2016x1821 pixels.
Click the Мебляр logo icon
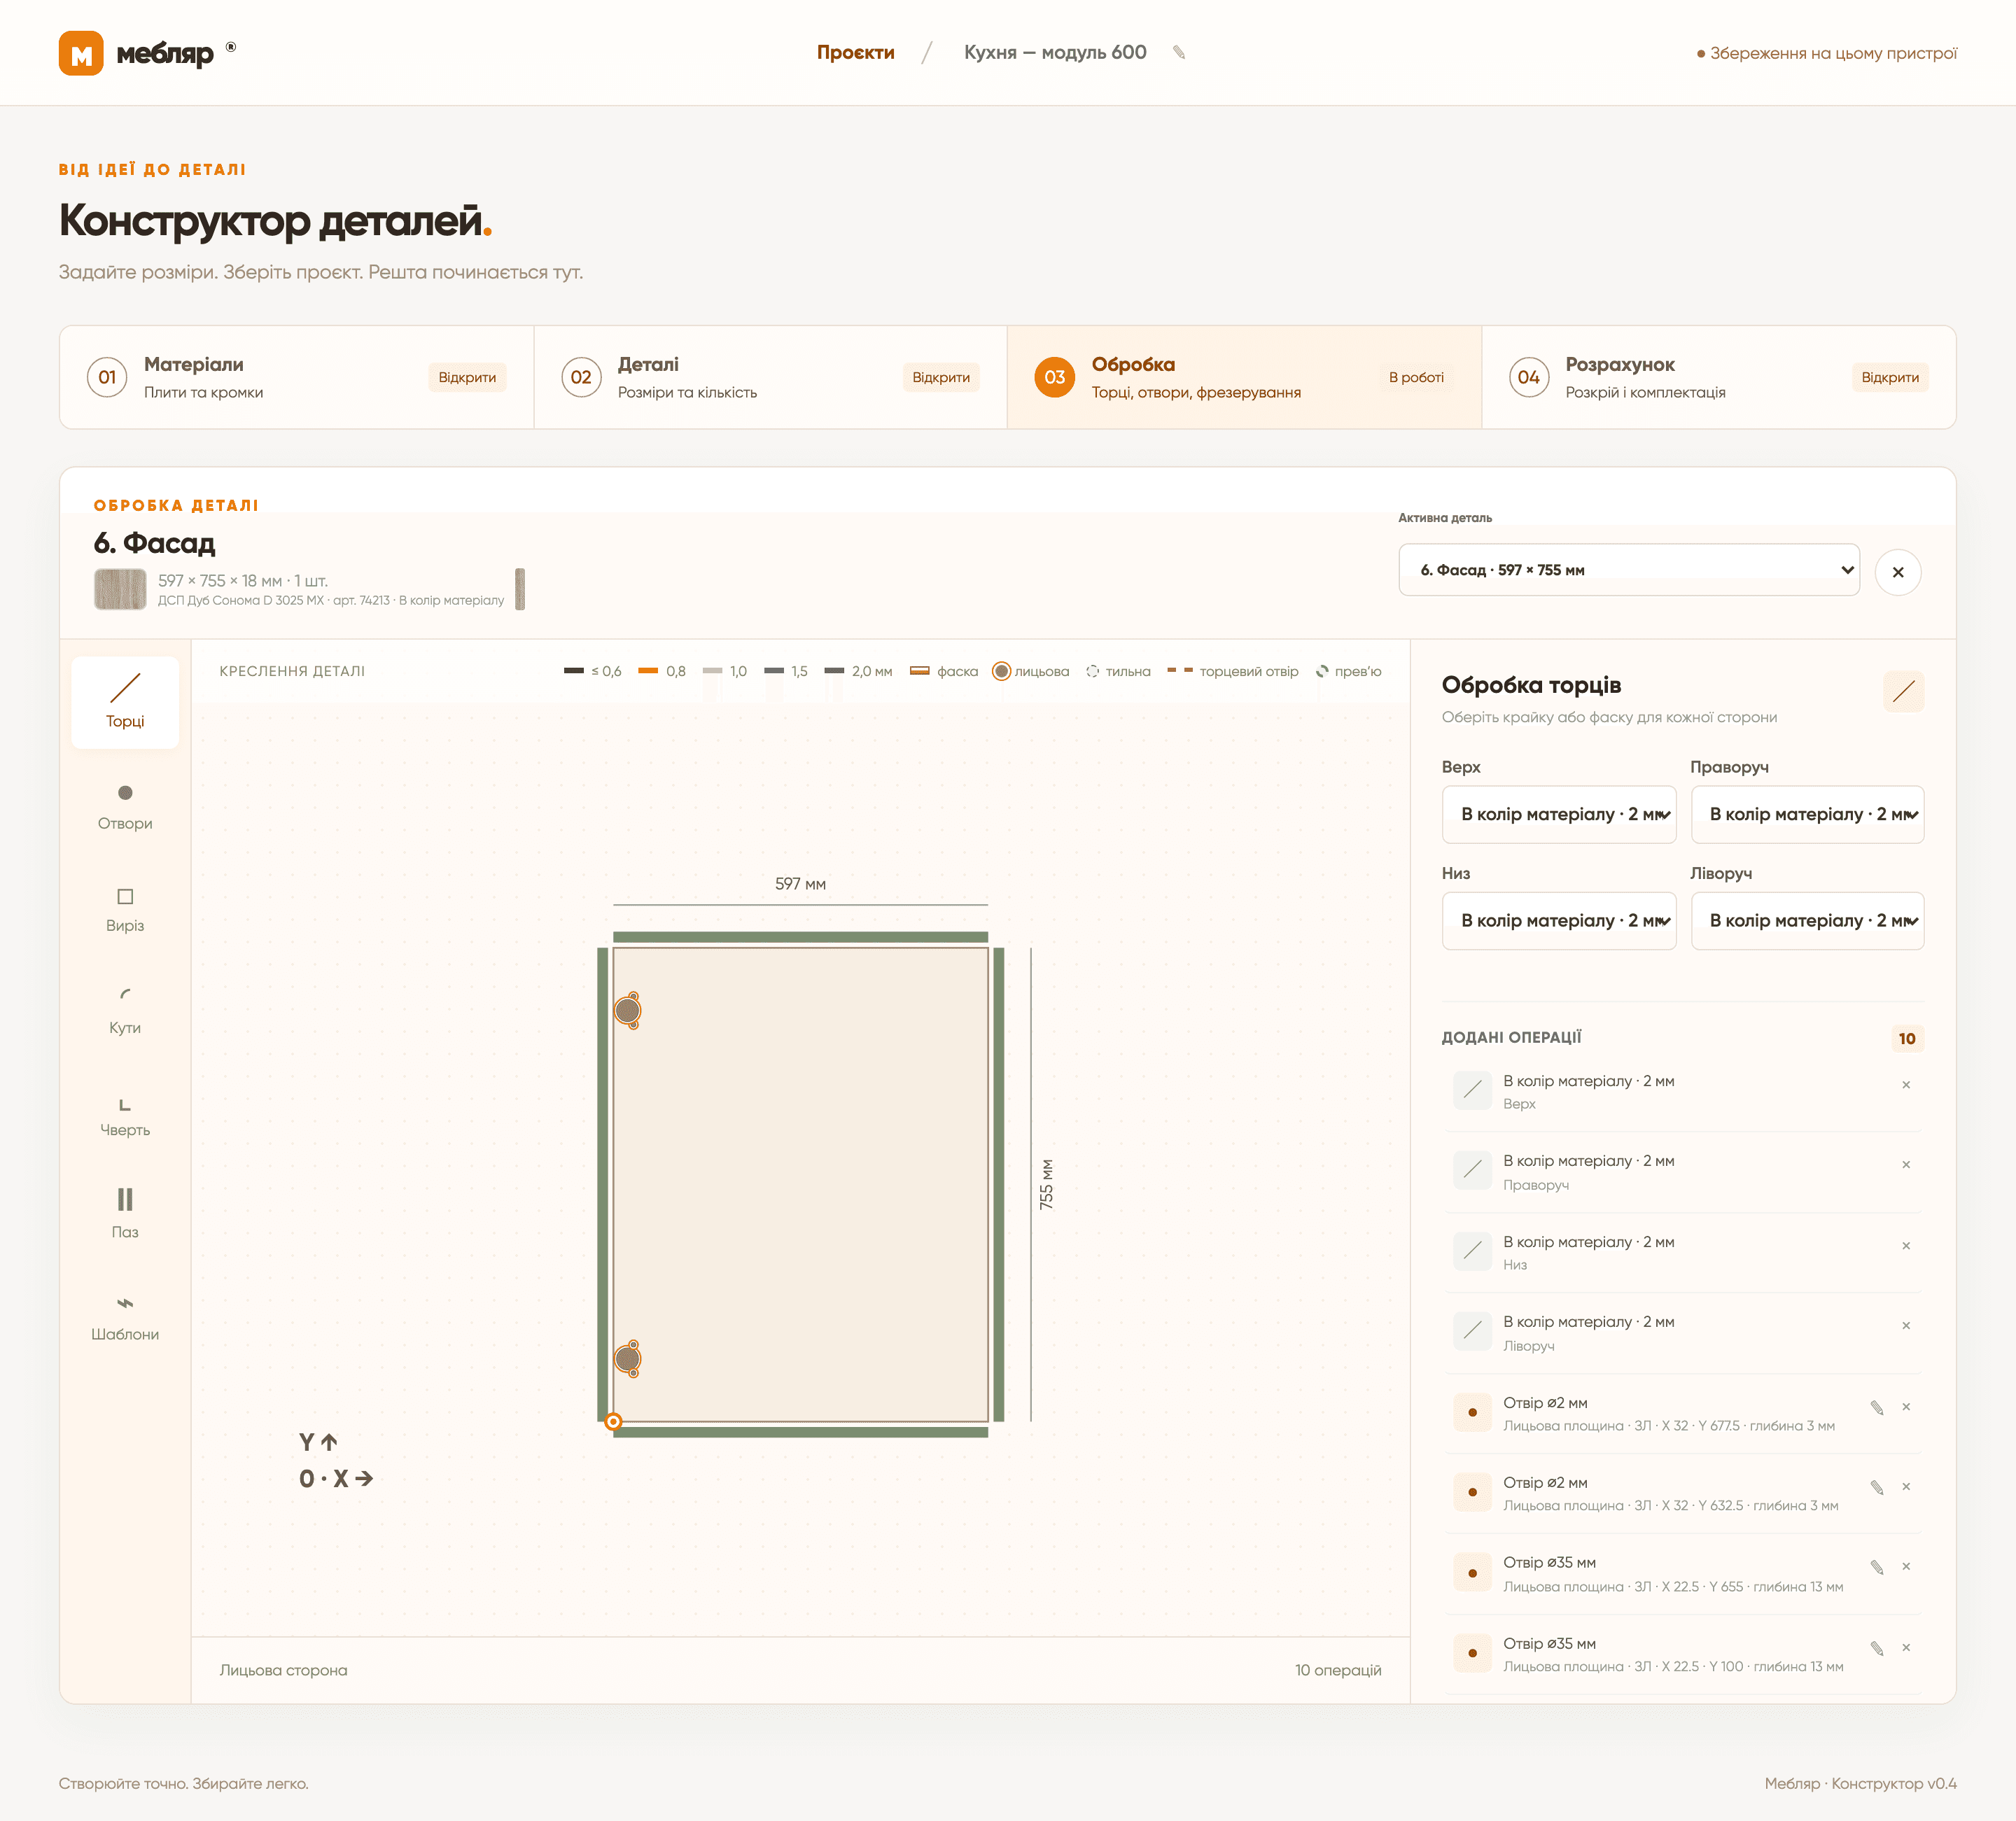coord(81,53)
